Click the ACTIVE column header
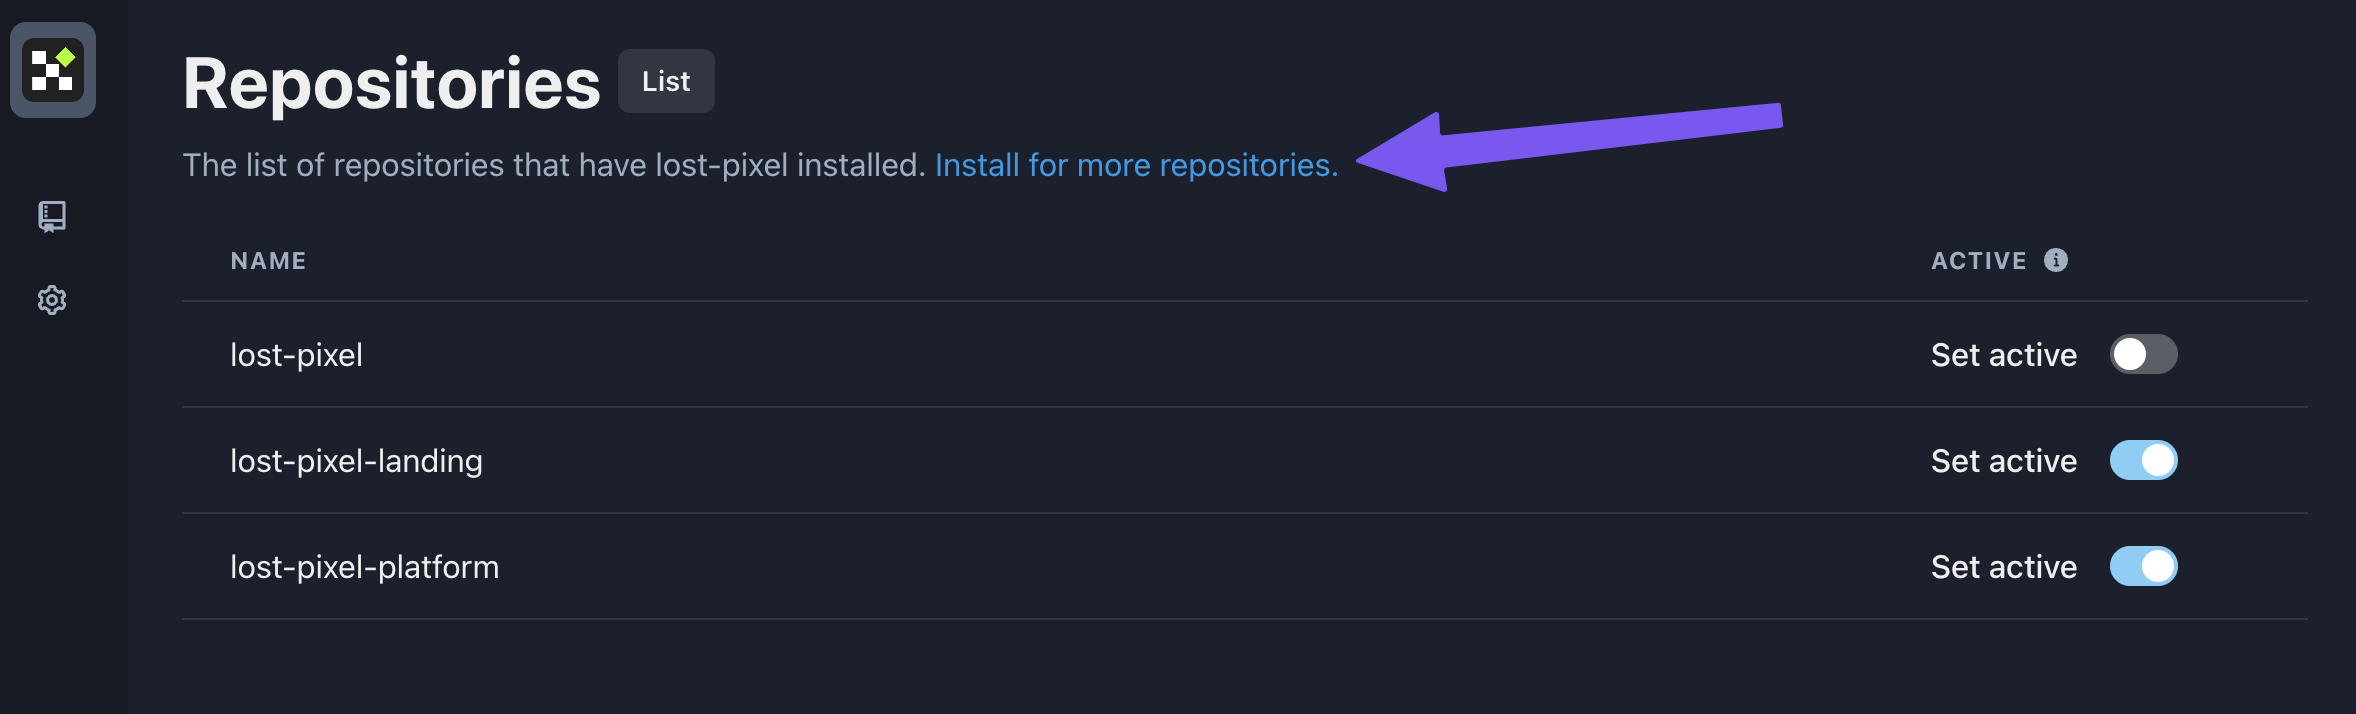2356x714 pixels. click(x=1978, y=261)
